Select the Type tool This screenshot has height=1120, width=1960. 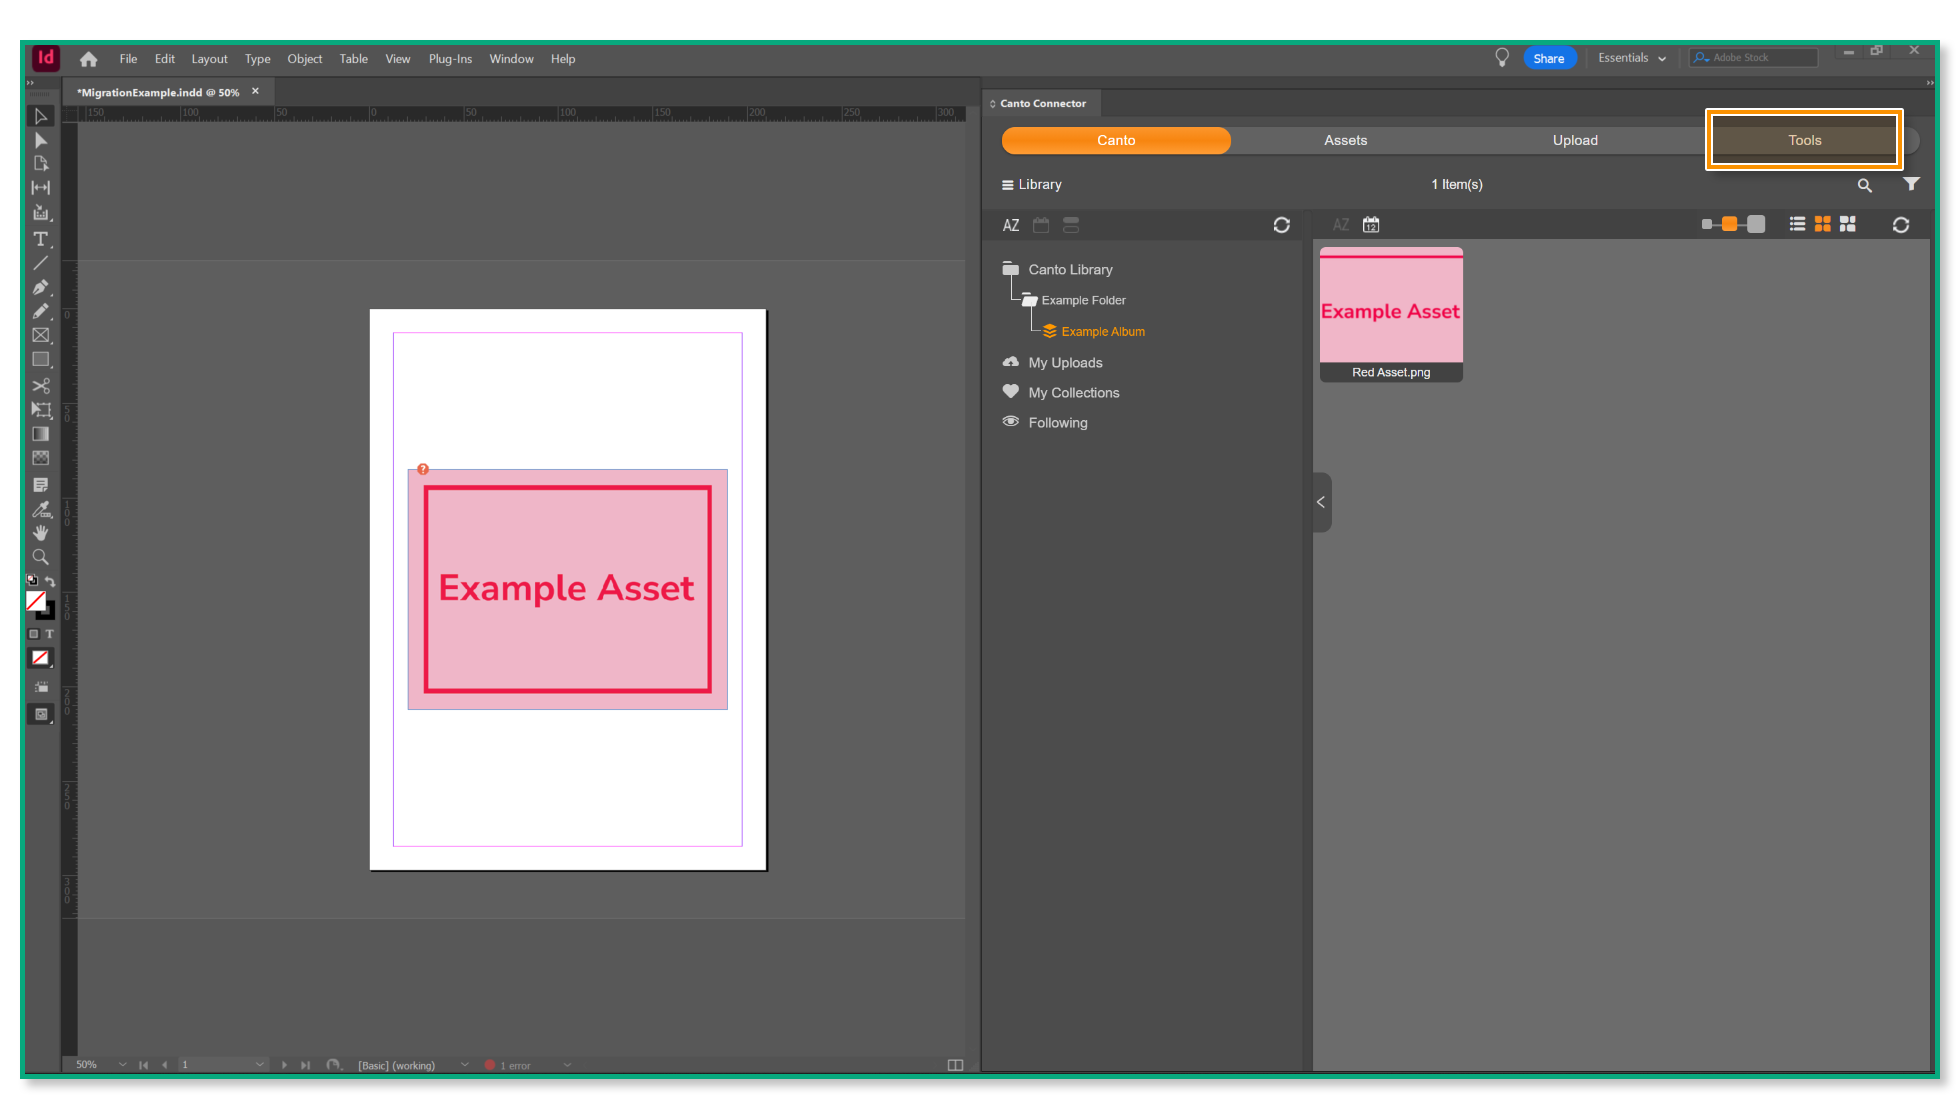[x=41, y=239]
